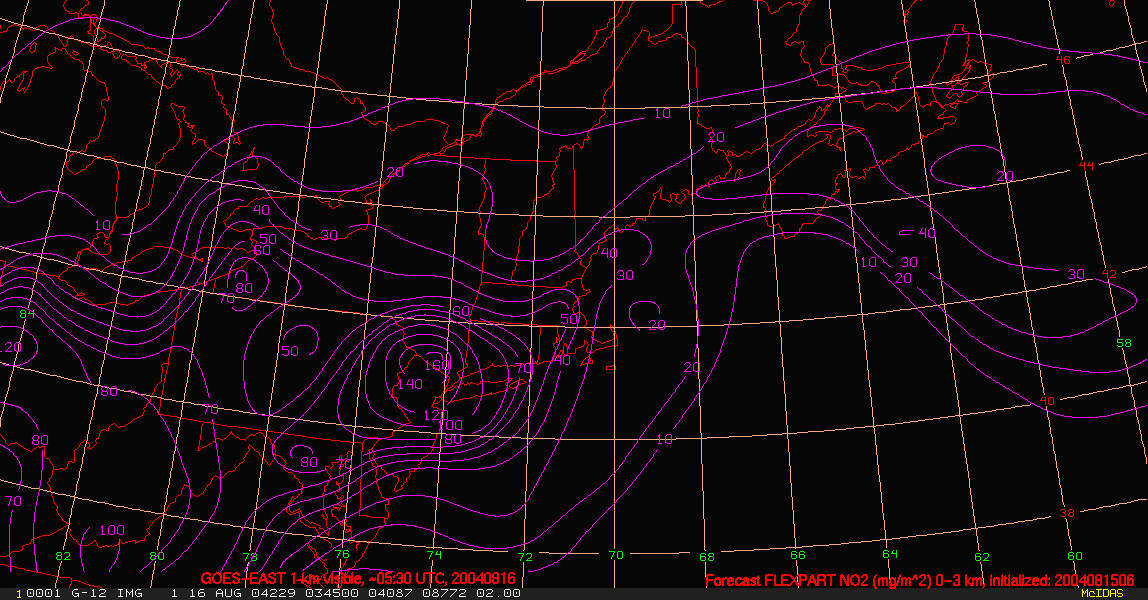Click the green 74 longitude label
The height and width of the screenshot is (600, 1148).
434,555
